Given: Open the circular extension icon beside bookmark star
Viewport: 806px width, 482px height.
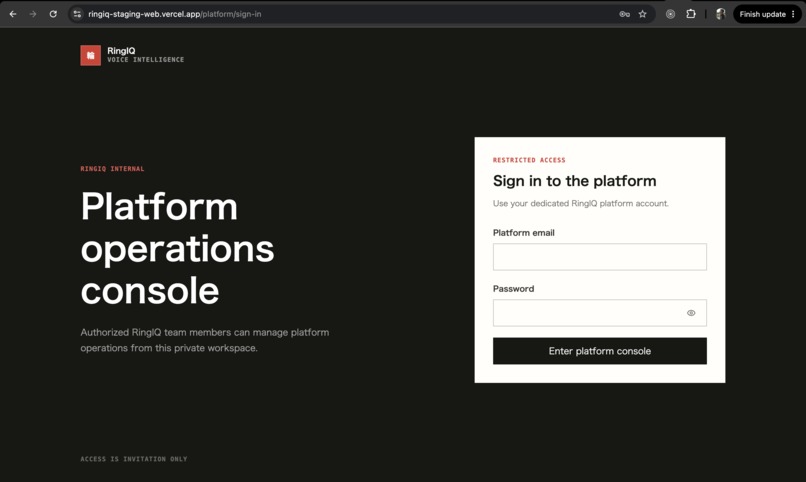Looking at the screenshot, I should pos(670,14).
